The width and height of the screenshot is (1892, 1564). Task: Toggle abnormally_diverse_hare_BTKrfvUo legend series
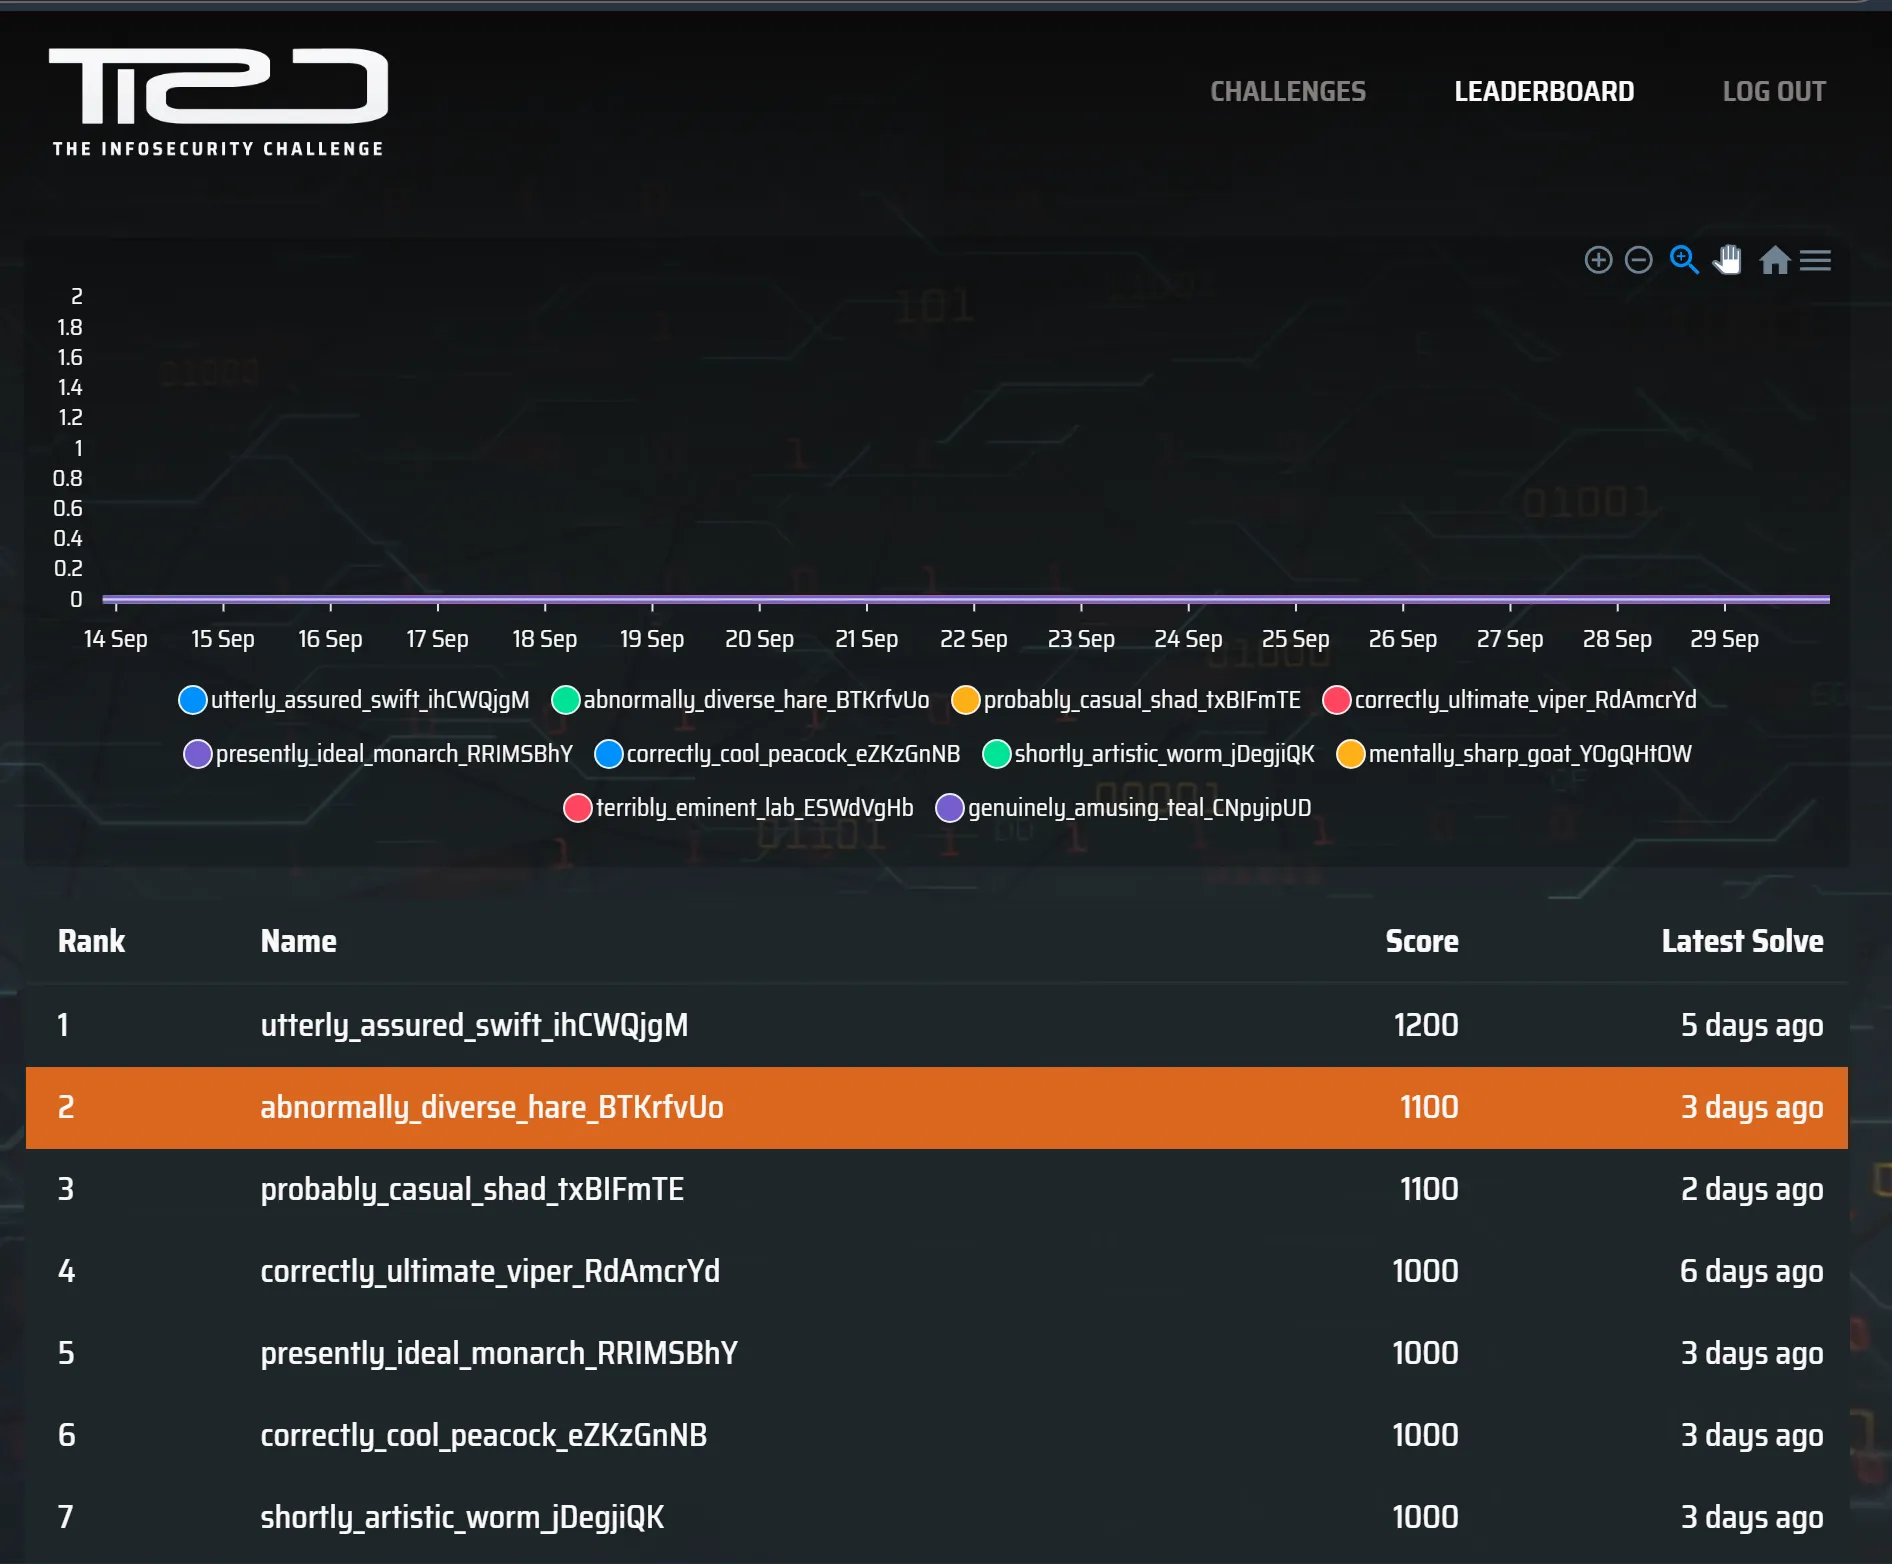[740, 700]
